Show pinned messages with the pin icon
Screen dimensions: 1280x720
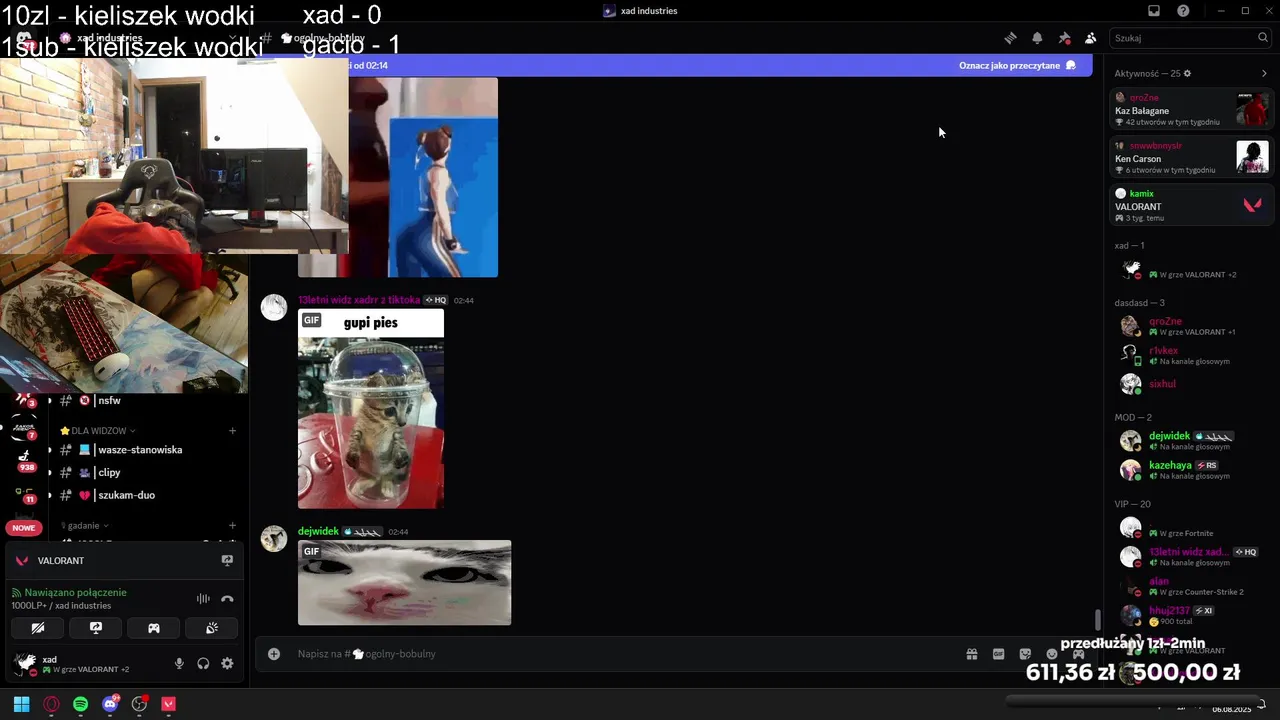click(x=1064, y=38)
